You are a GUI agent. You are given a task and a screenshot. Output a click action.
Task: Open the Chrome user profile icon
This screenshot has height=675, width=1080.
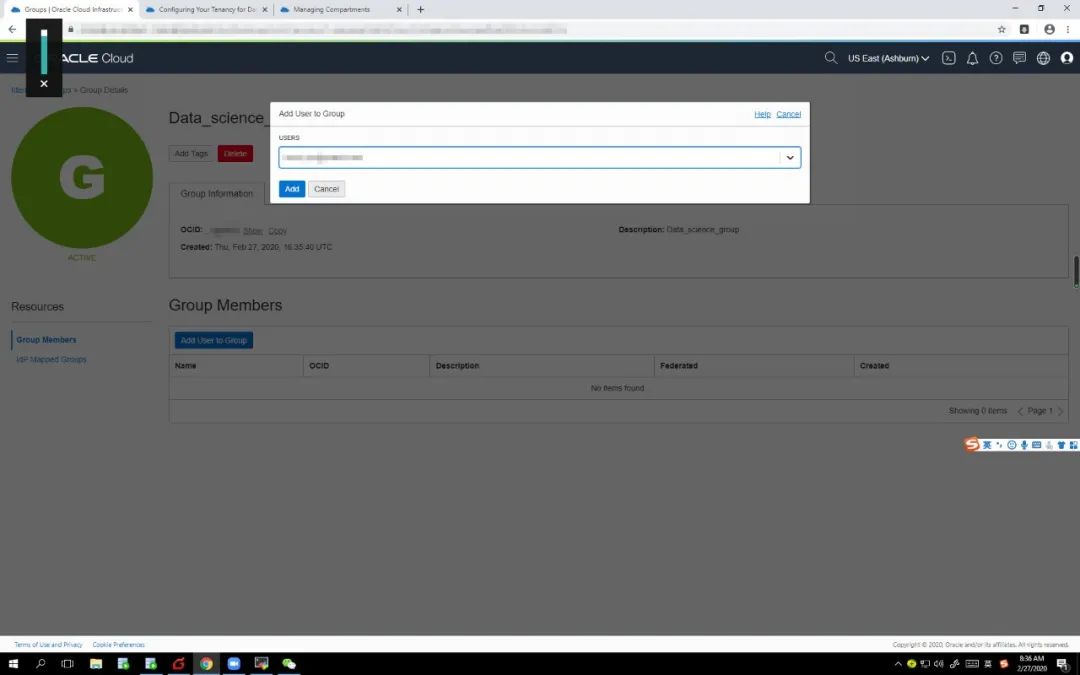click(1049, 30)
